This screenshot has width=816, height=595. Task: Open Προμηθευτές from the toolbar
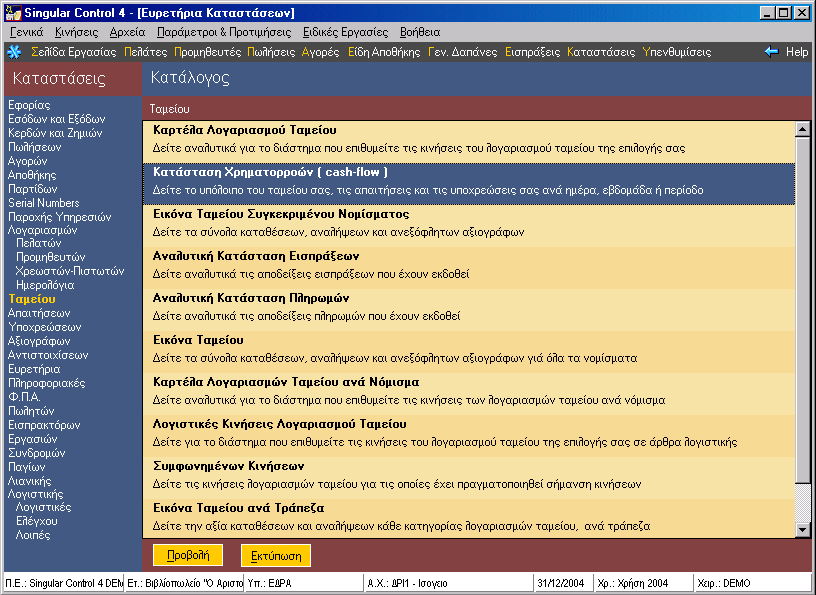click(208, 52)
